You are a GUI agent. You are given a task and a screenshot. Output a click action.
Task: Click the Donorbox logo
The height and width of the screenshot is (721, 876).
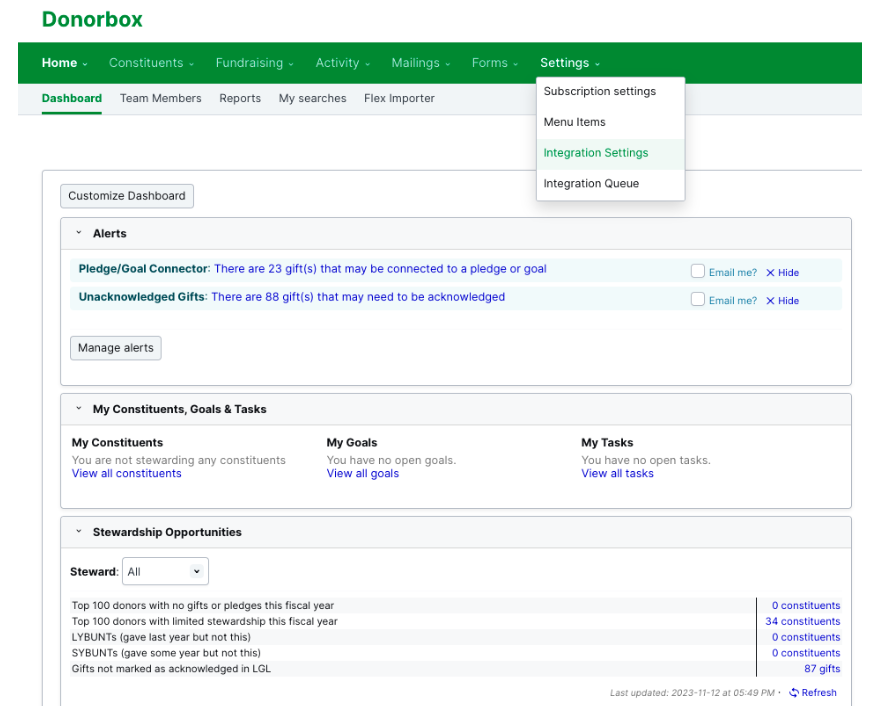(x=92, y=20)
